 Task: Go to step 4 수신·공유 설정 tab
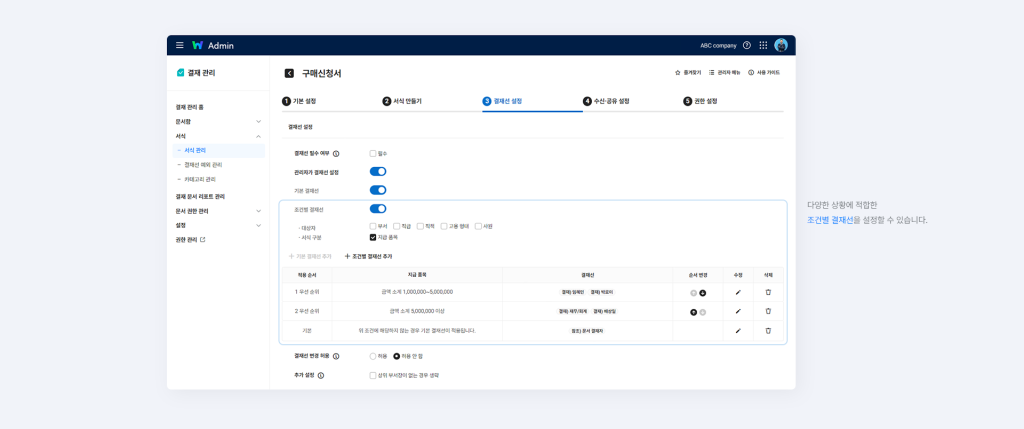click(x=606, y=101)
